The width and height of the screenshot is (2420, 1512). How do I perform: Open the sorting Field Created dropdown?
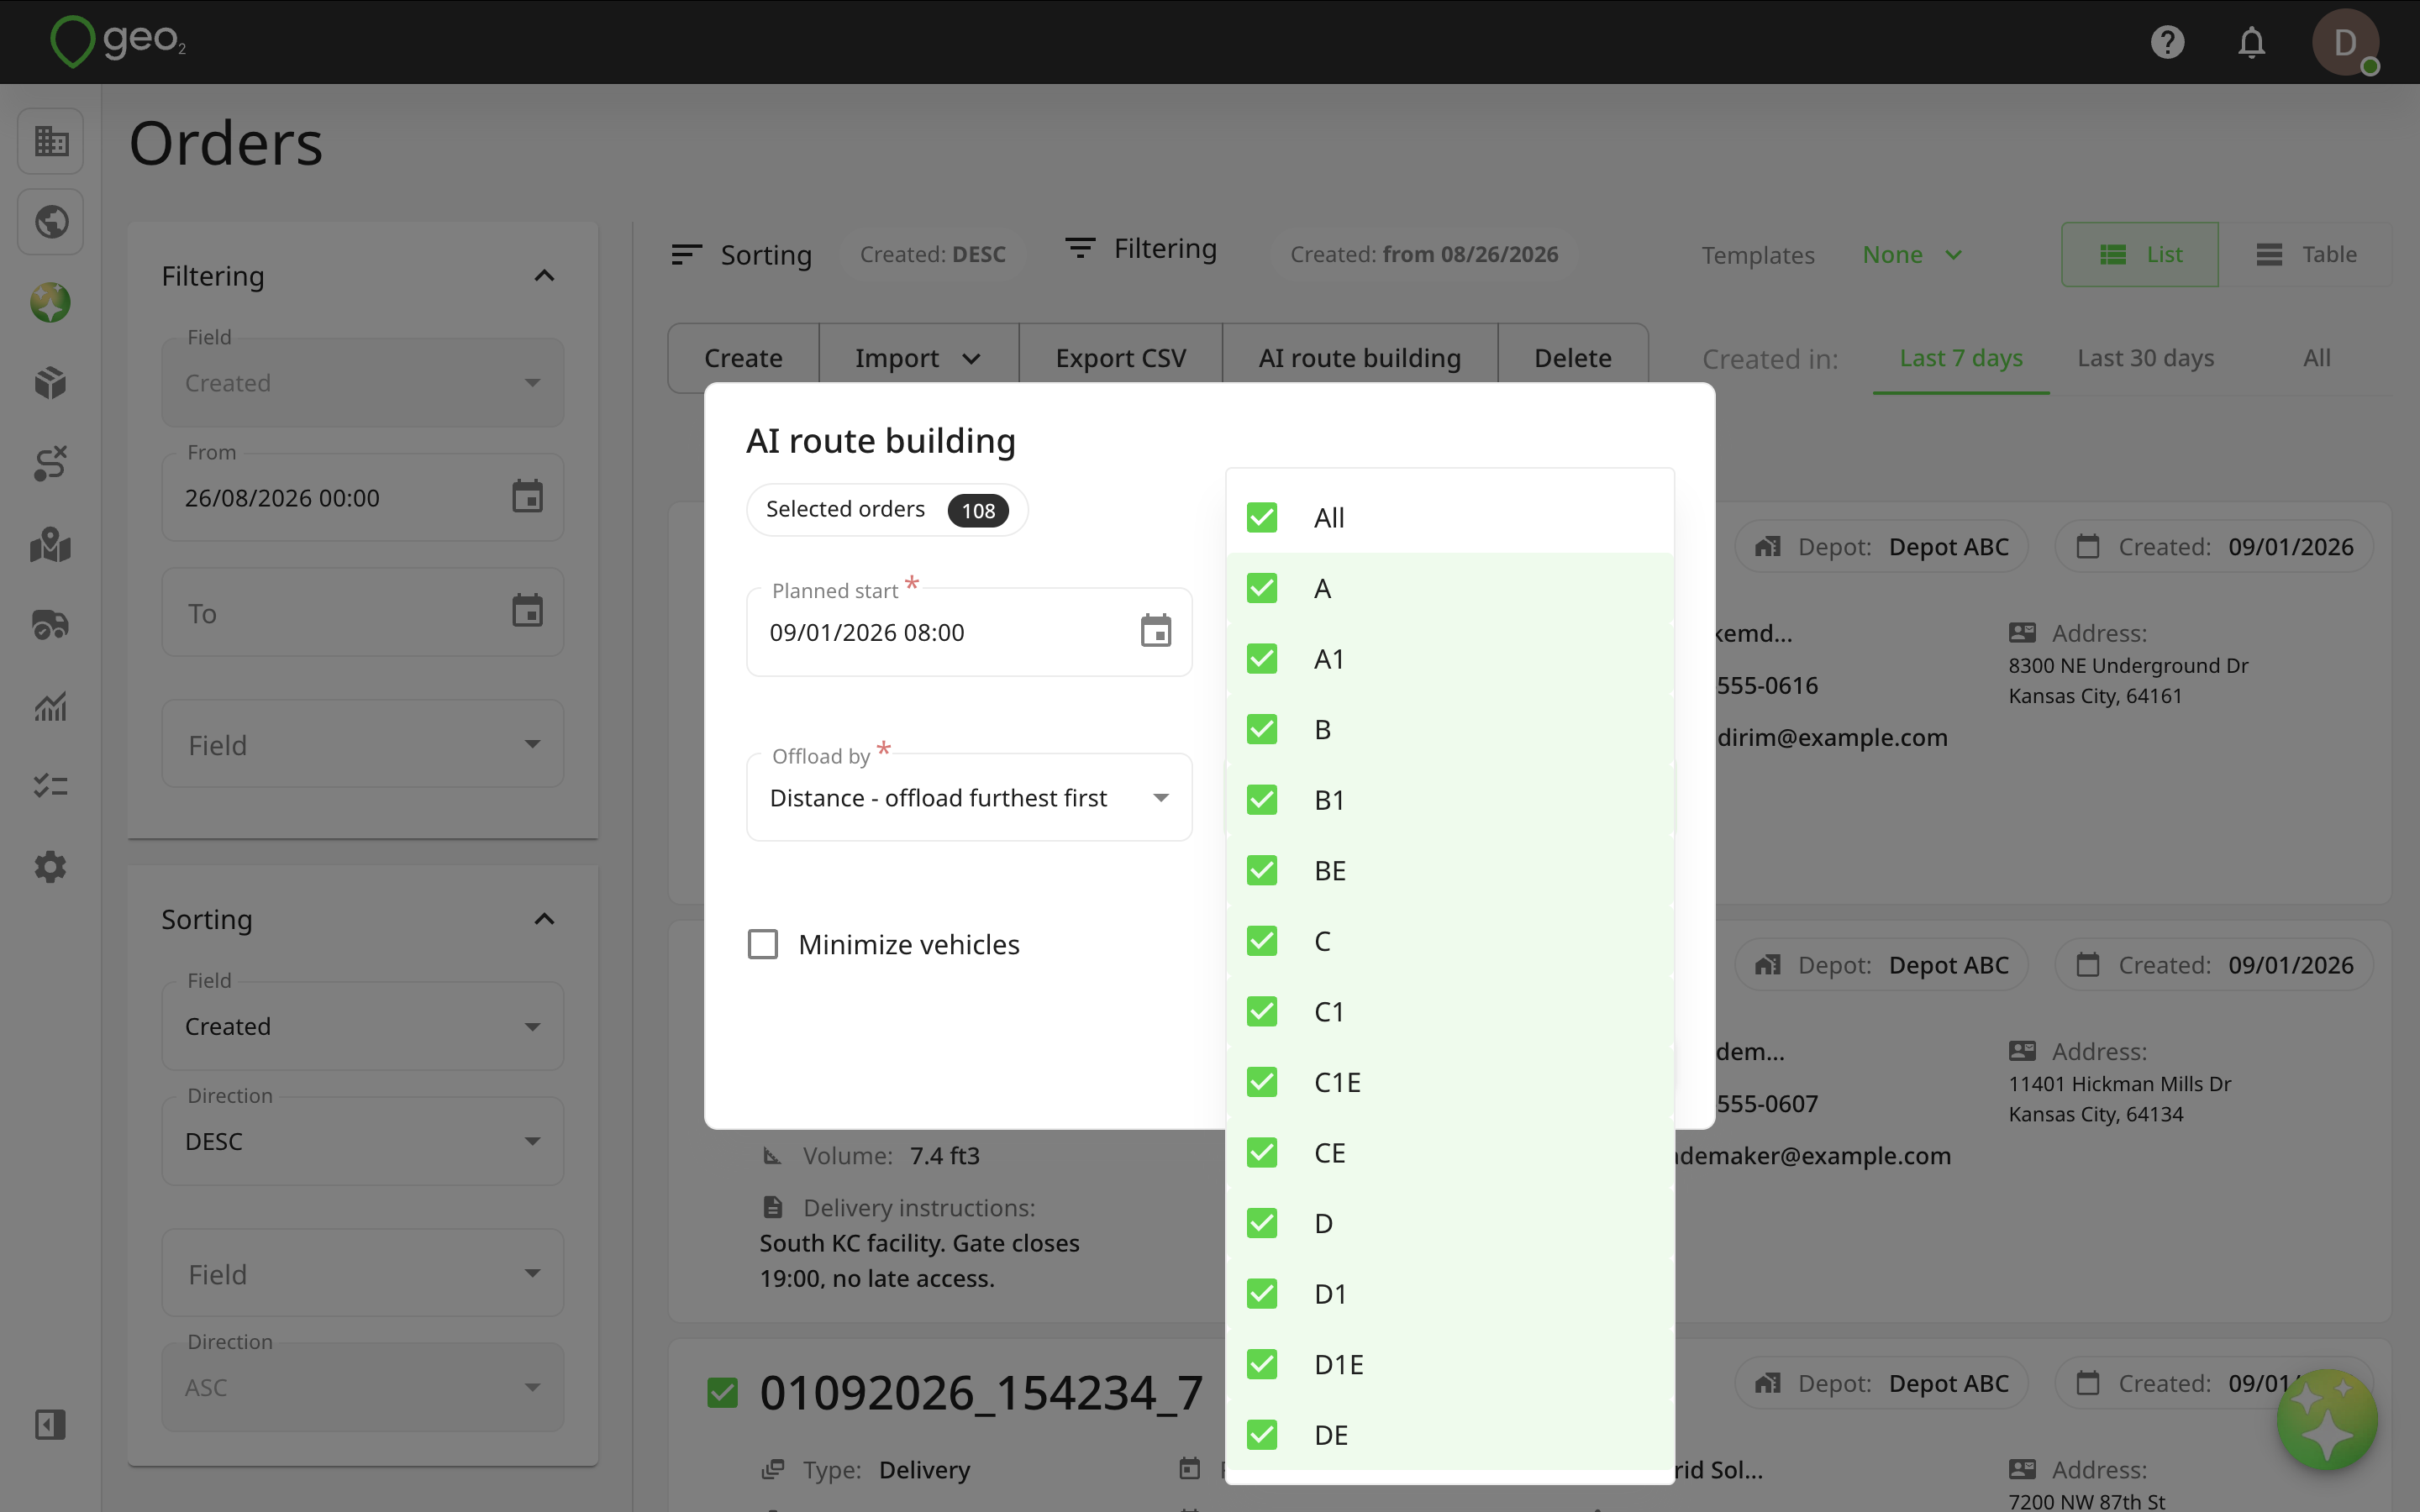(363, 1026)
